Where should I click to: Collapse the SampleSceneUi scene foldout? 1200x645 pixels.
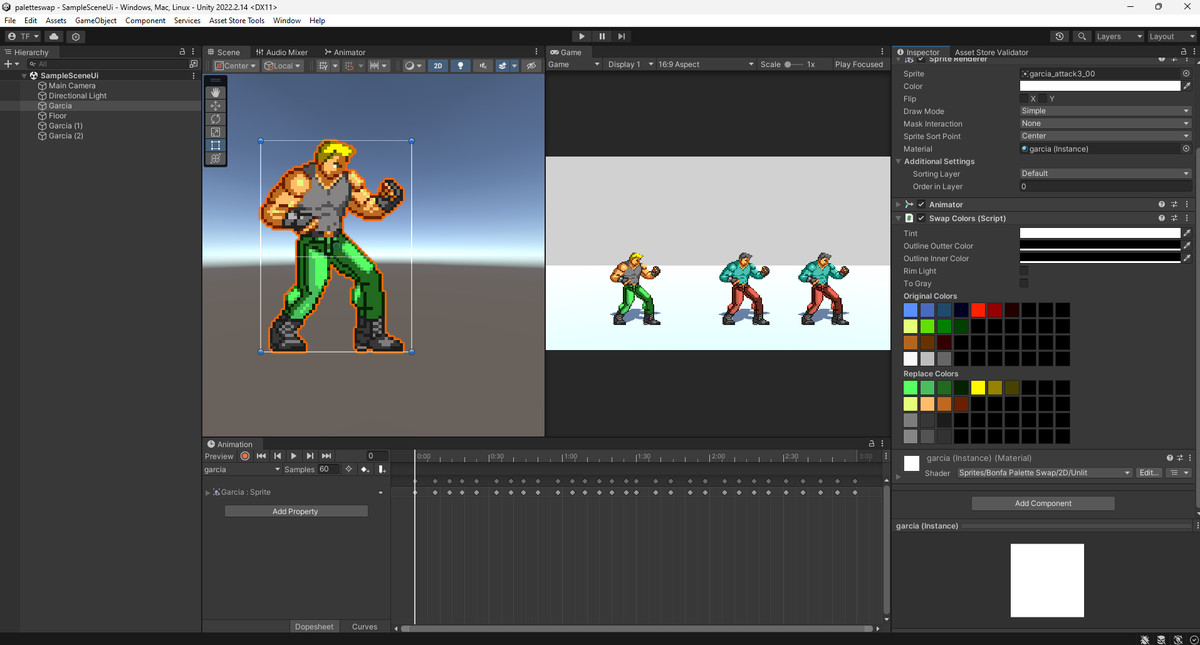coord(24,75)
